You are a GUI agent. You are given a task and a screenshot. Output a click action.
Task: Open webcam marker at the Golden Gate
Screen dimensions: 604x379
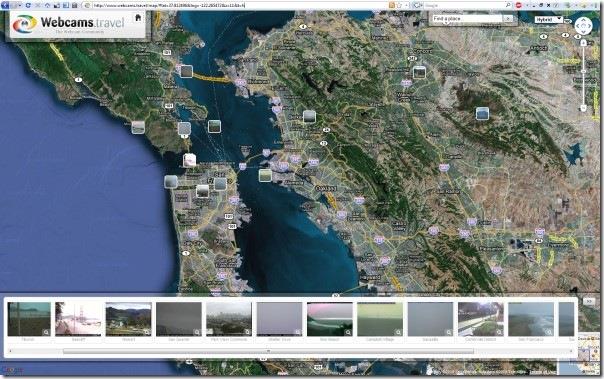click(189, 160)
